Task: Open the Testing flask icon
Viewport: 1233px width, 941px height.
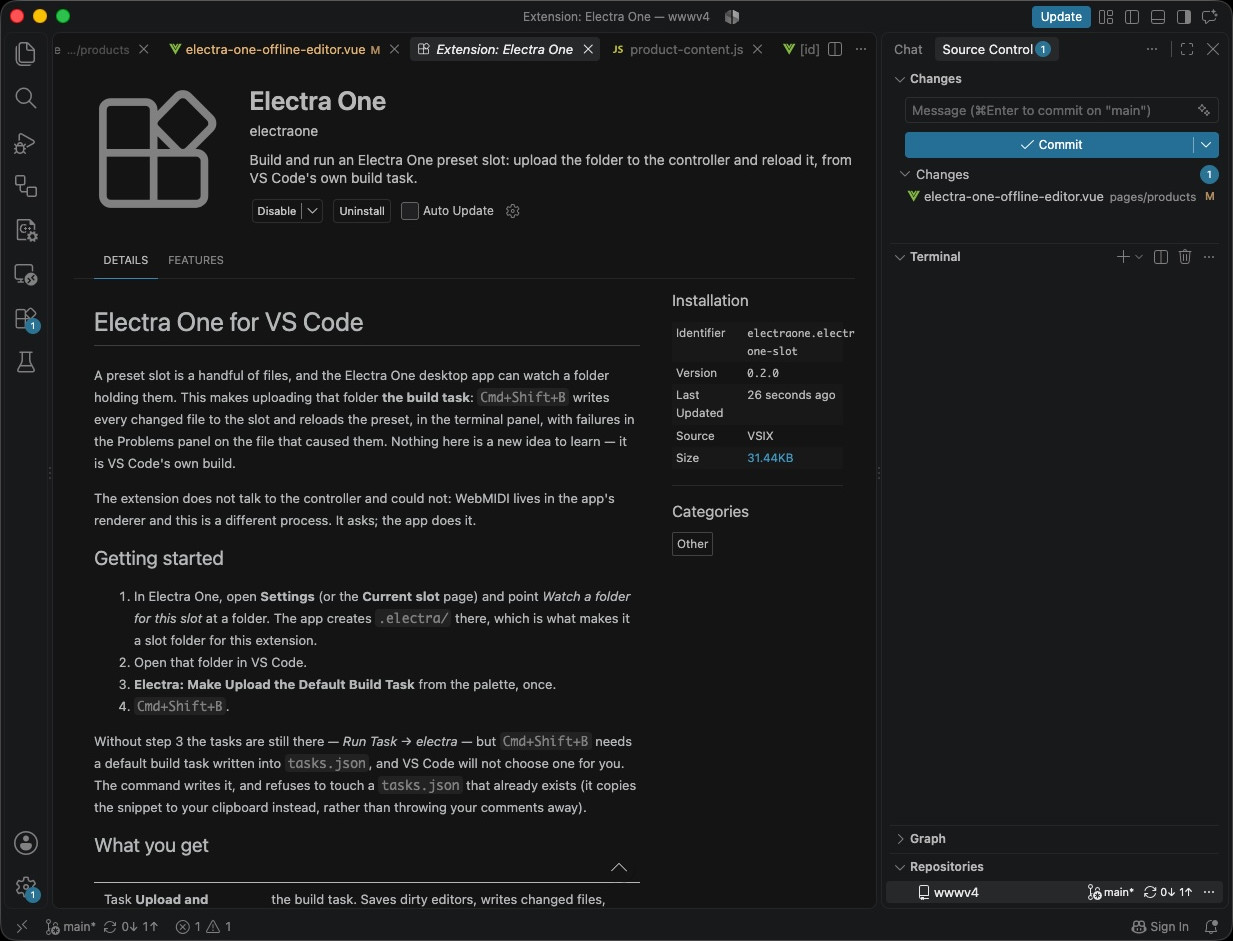Action: 26,363
